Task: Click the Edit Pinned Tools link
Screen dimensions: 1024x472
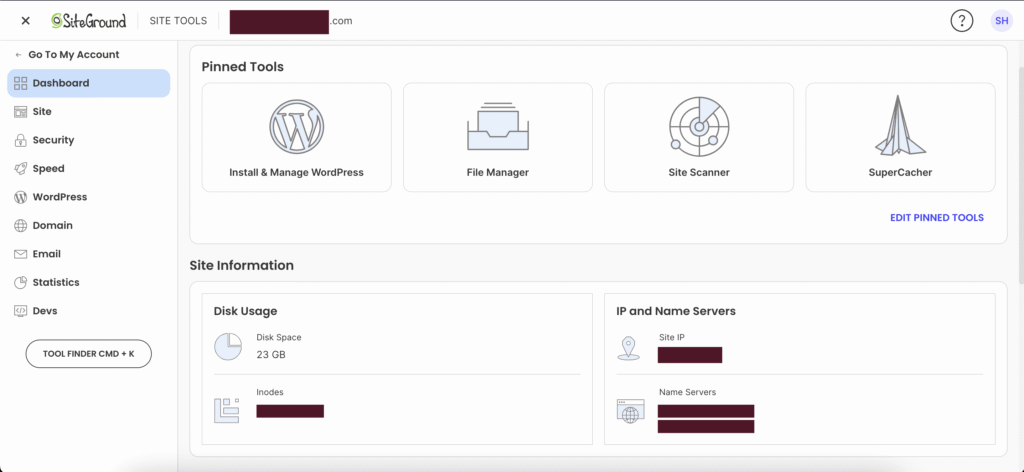Action: [936, 218]
